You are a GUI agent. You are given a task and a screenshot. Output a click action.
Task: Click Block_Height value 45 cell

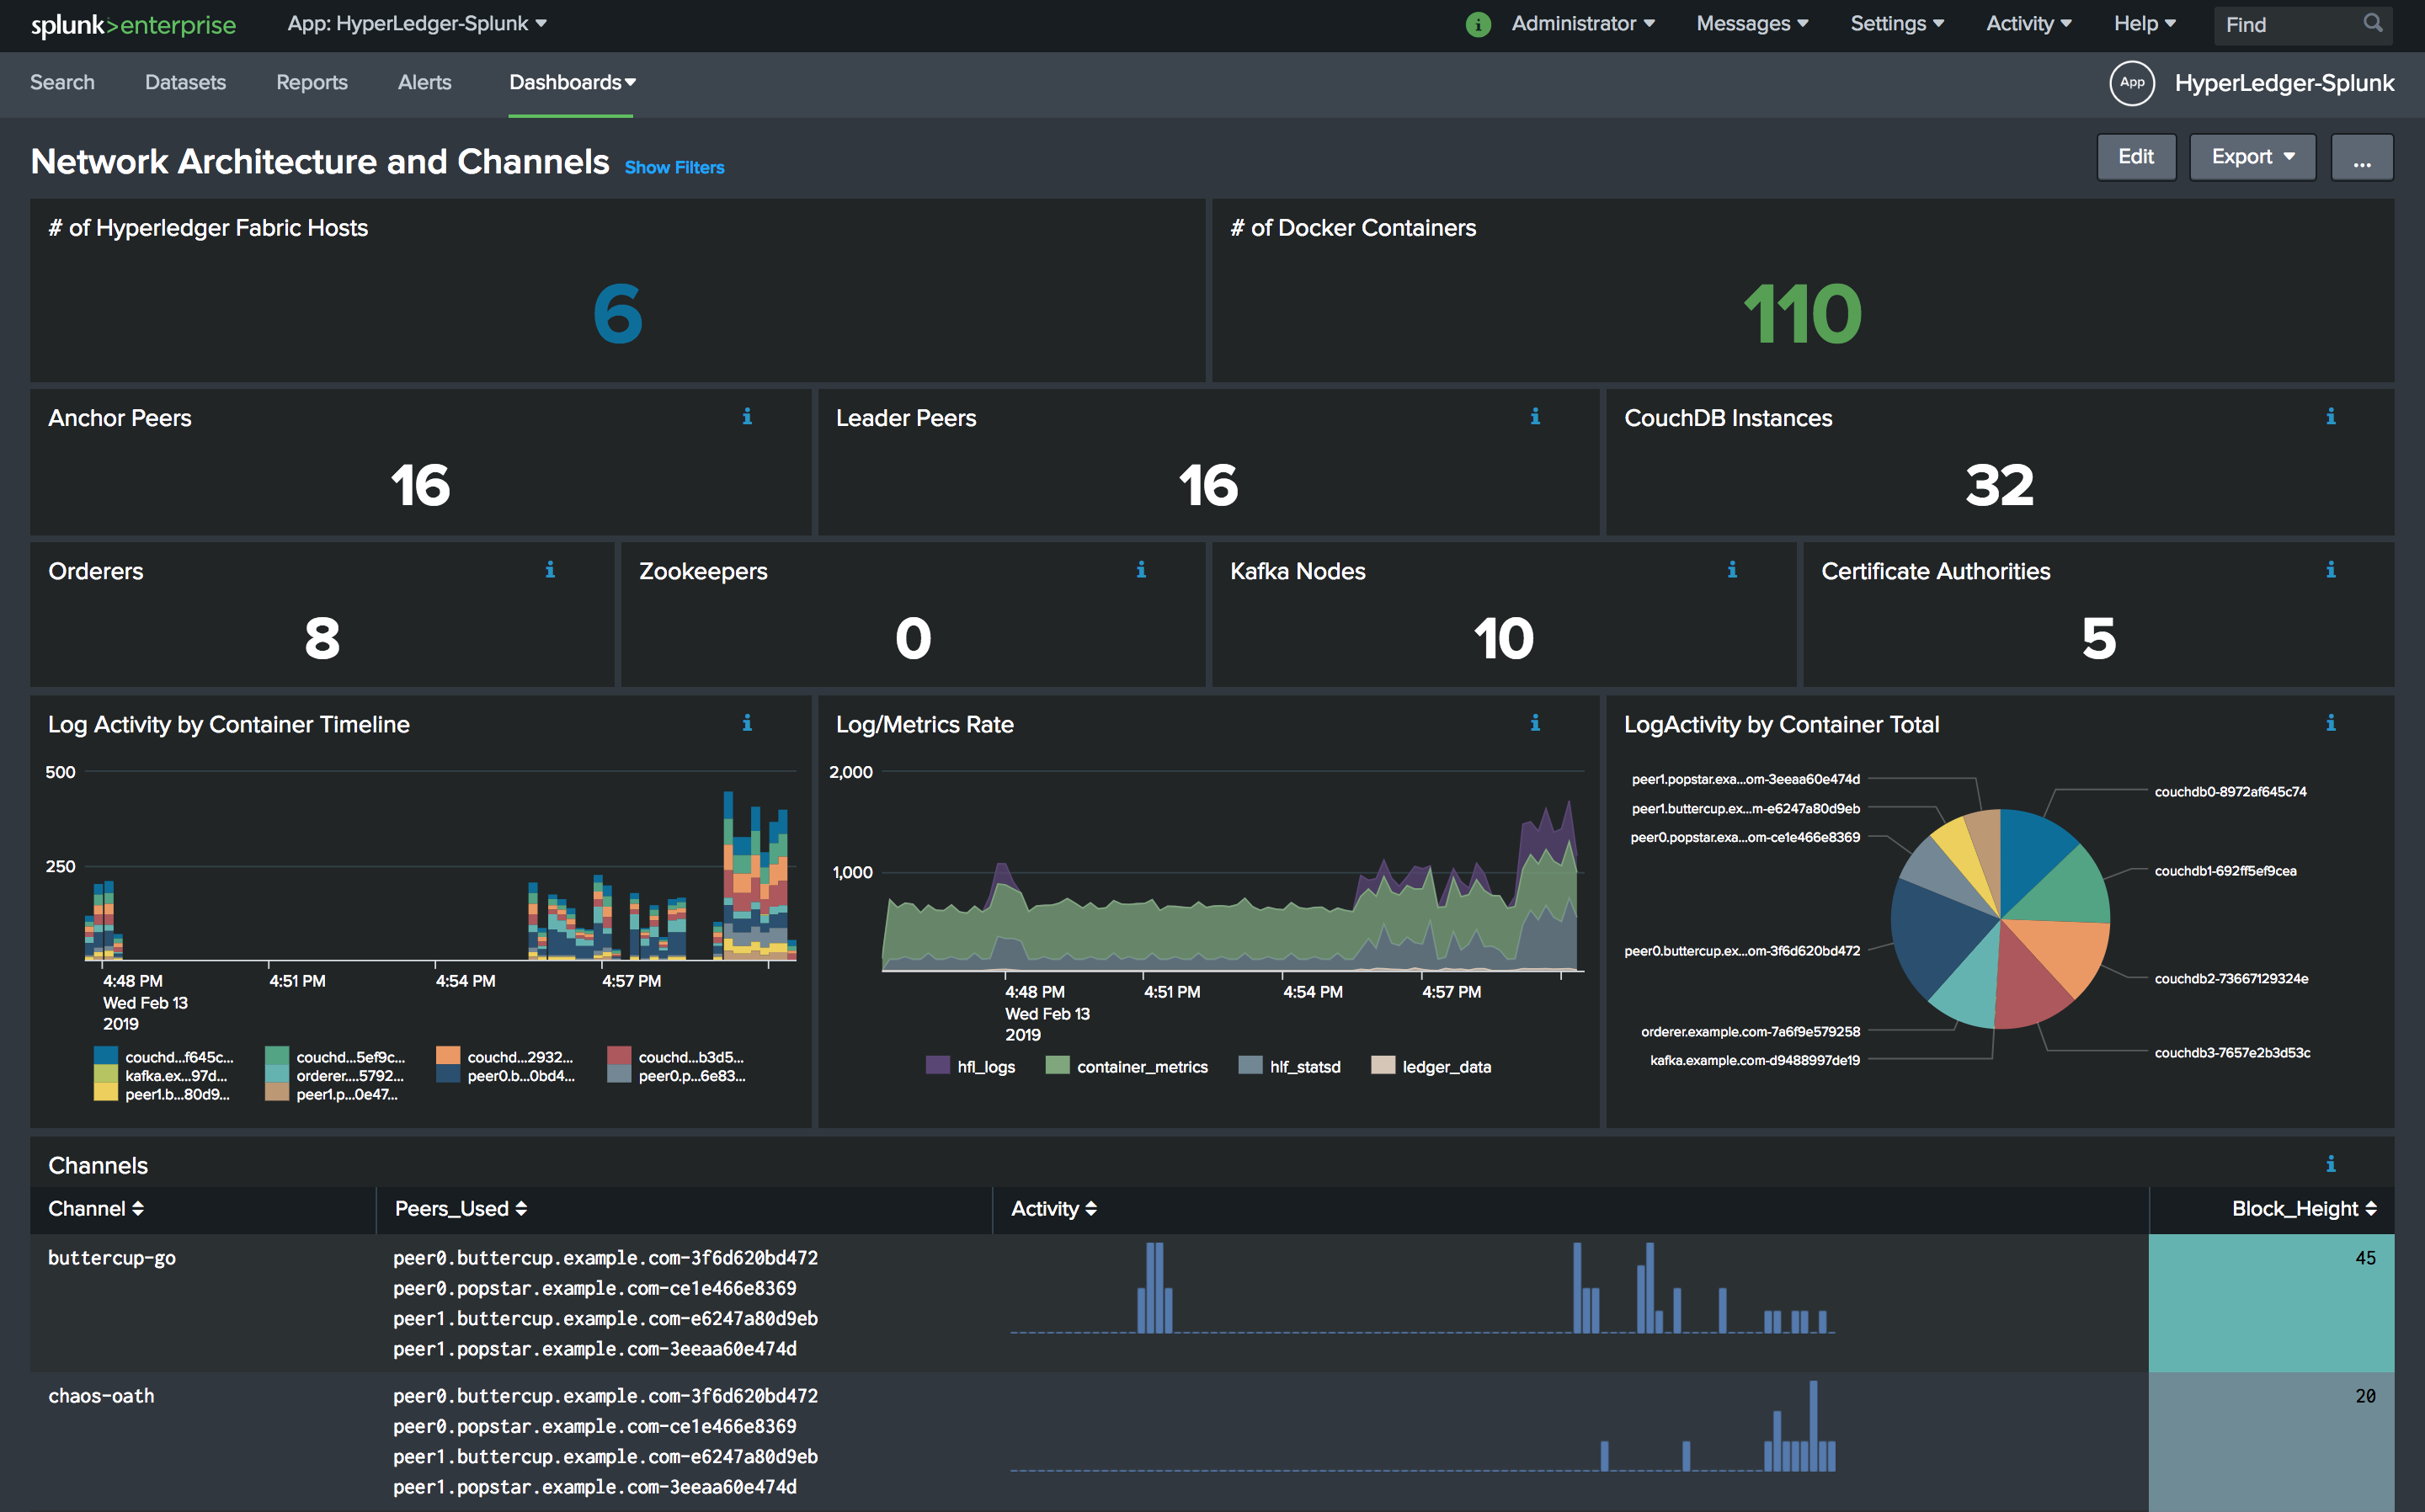(2271, 1303)
